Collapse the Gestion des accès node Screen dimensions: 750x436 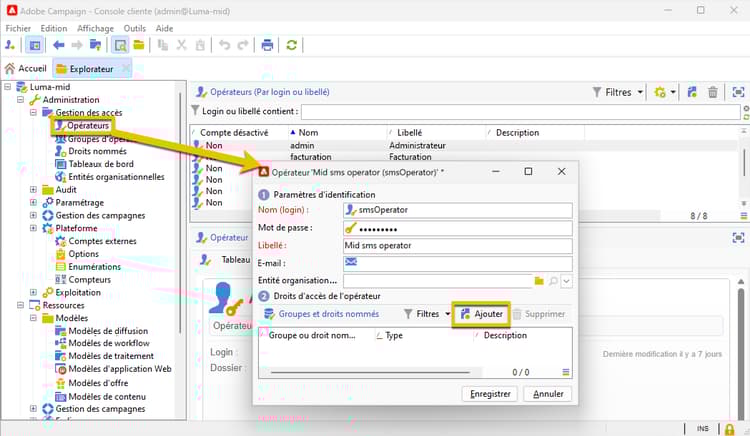(x=33, y=113)
